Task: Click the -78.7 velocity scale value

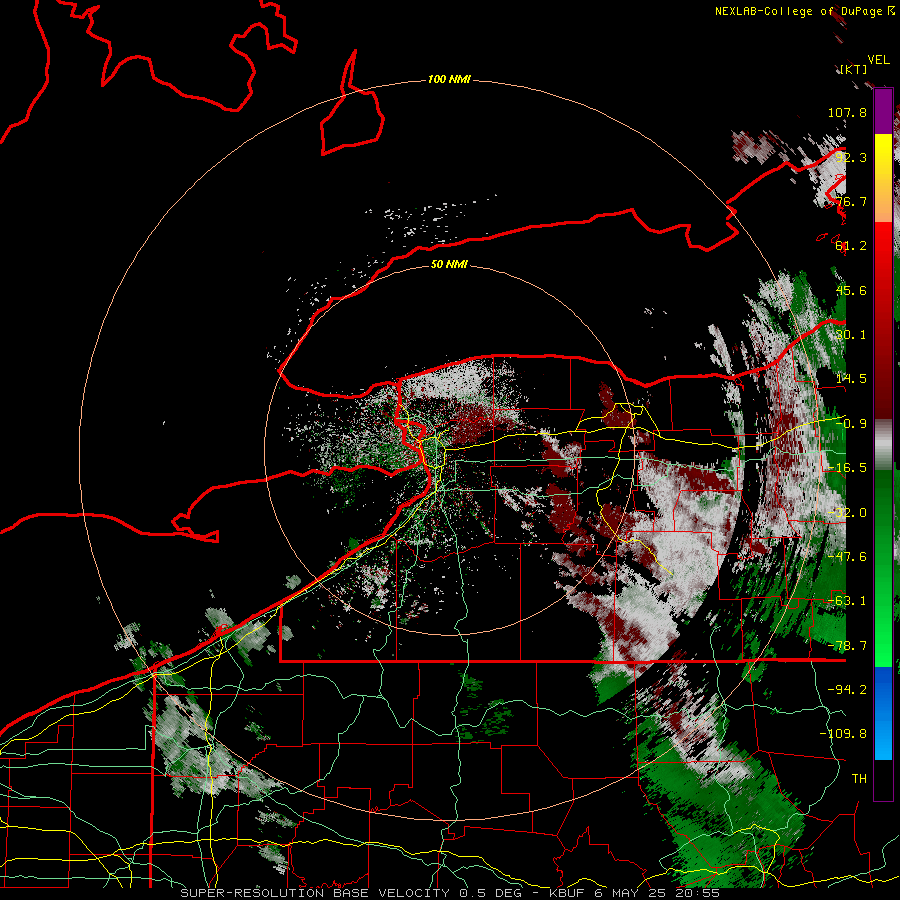Action: point(847,646)
